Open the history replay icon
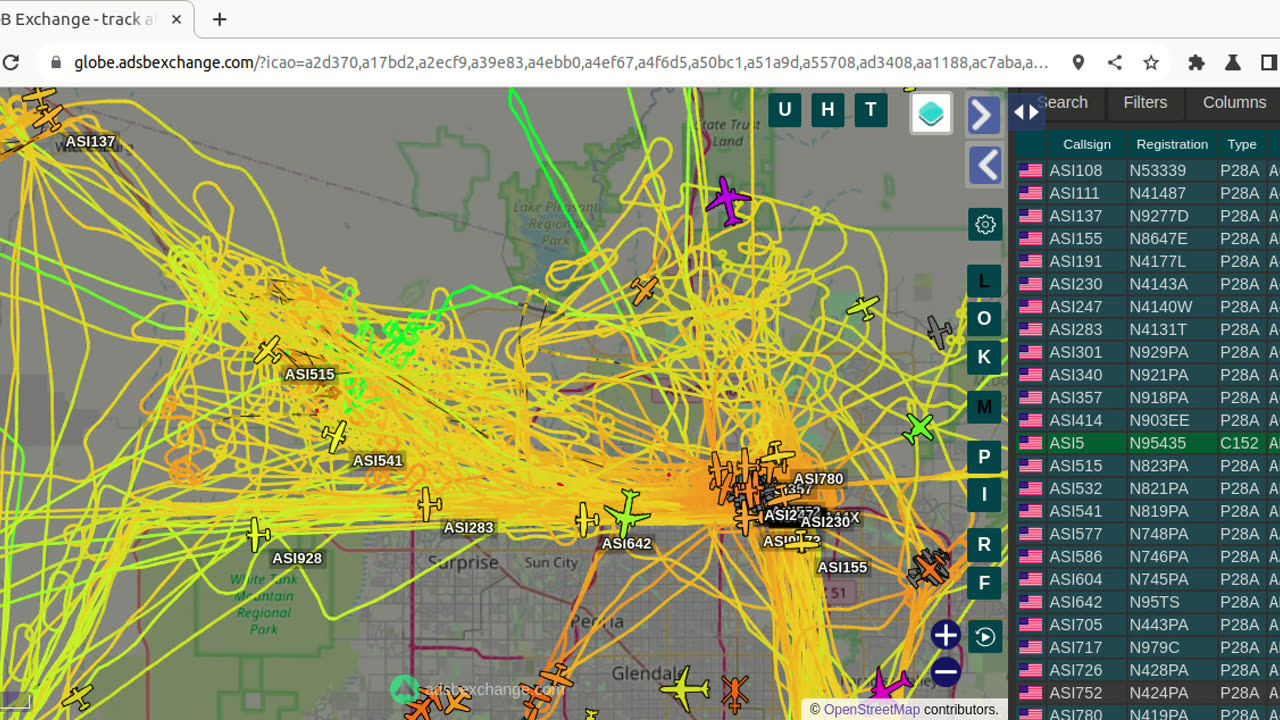1280x720 pixels. (985, 637)
